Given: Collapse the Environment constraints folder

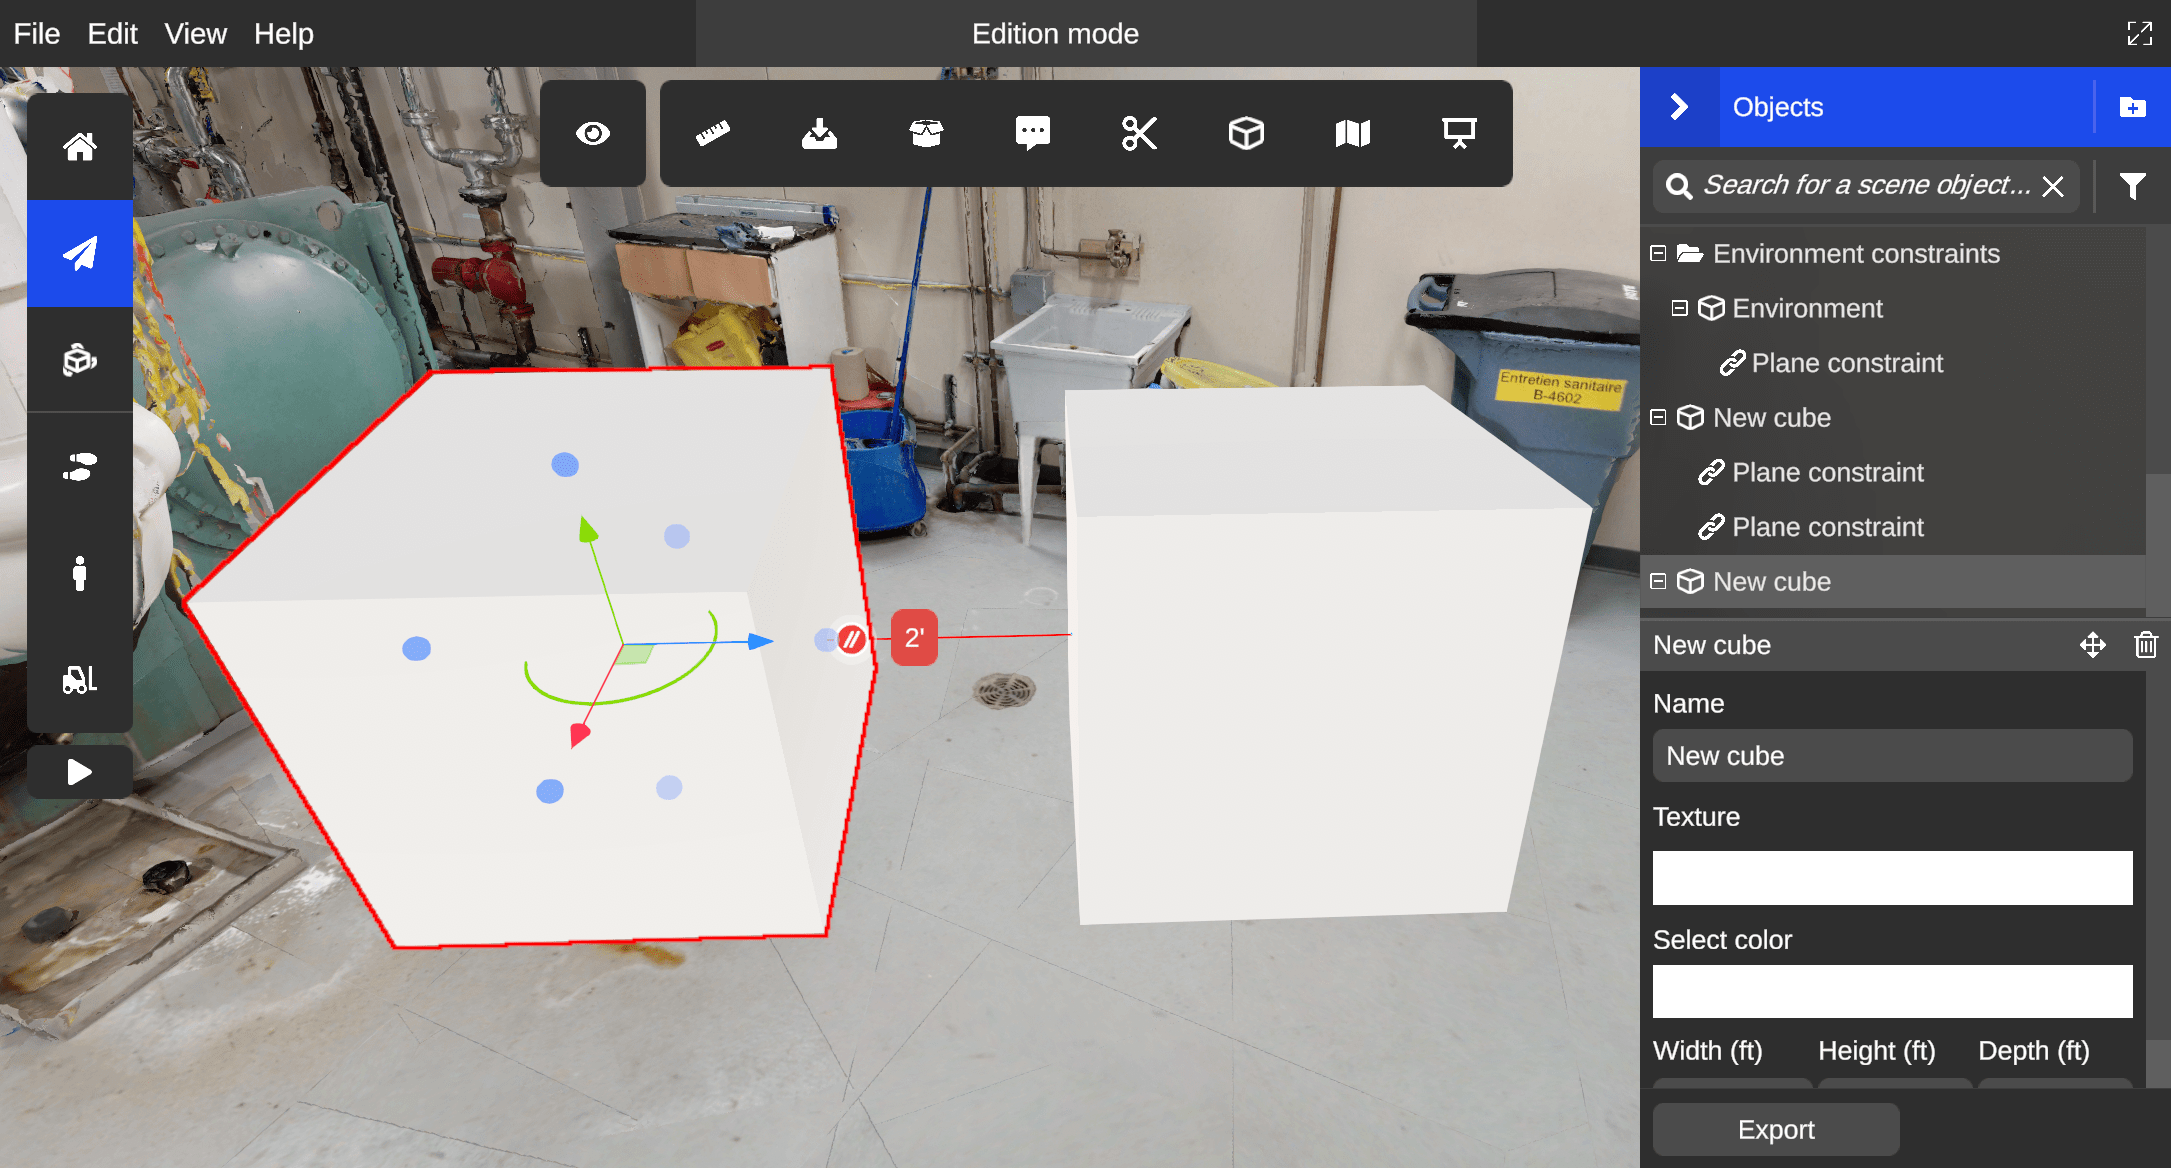Looking at the screenshot, I should [1658, 254].
